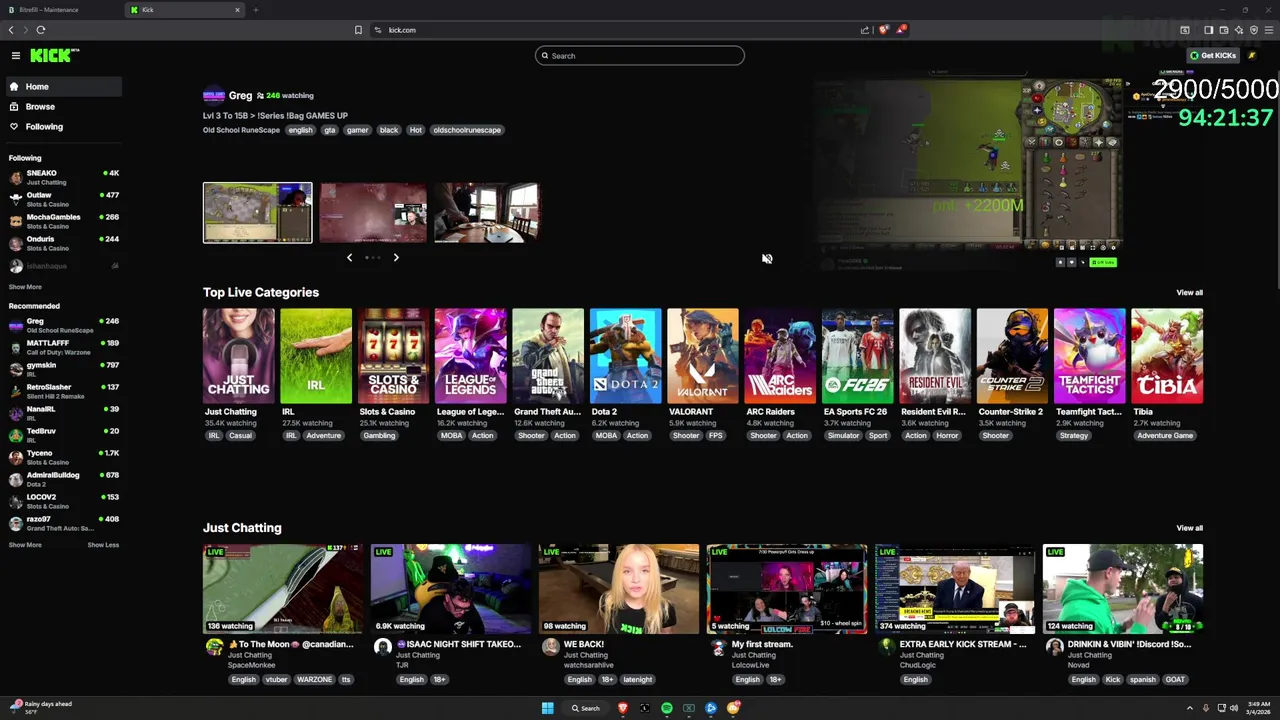View all Just Chatting streams
The height and width of the screenshot is (720, 1280).
click(1189, 528)
